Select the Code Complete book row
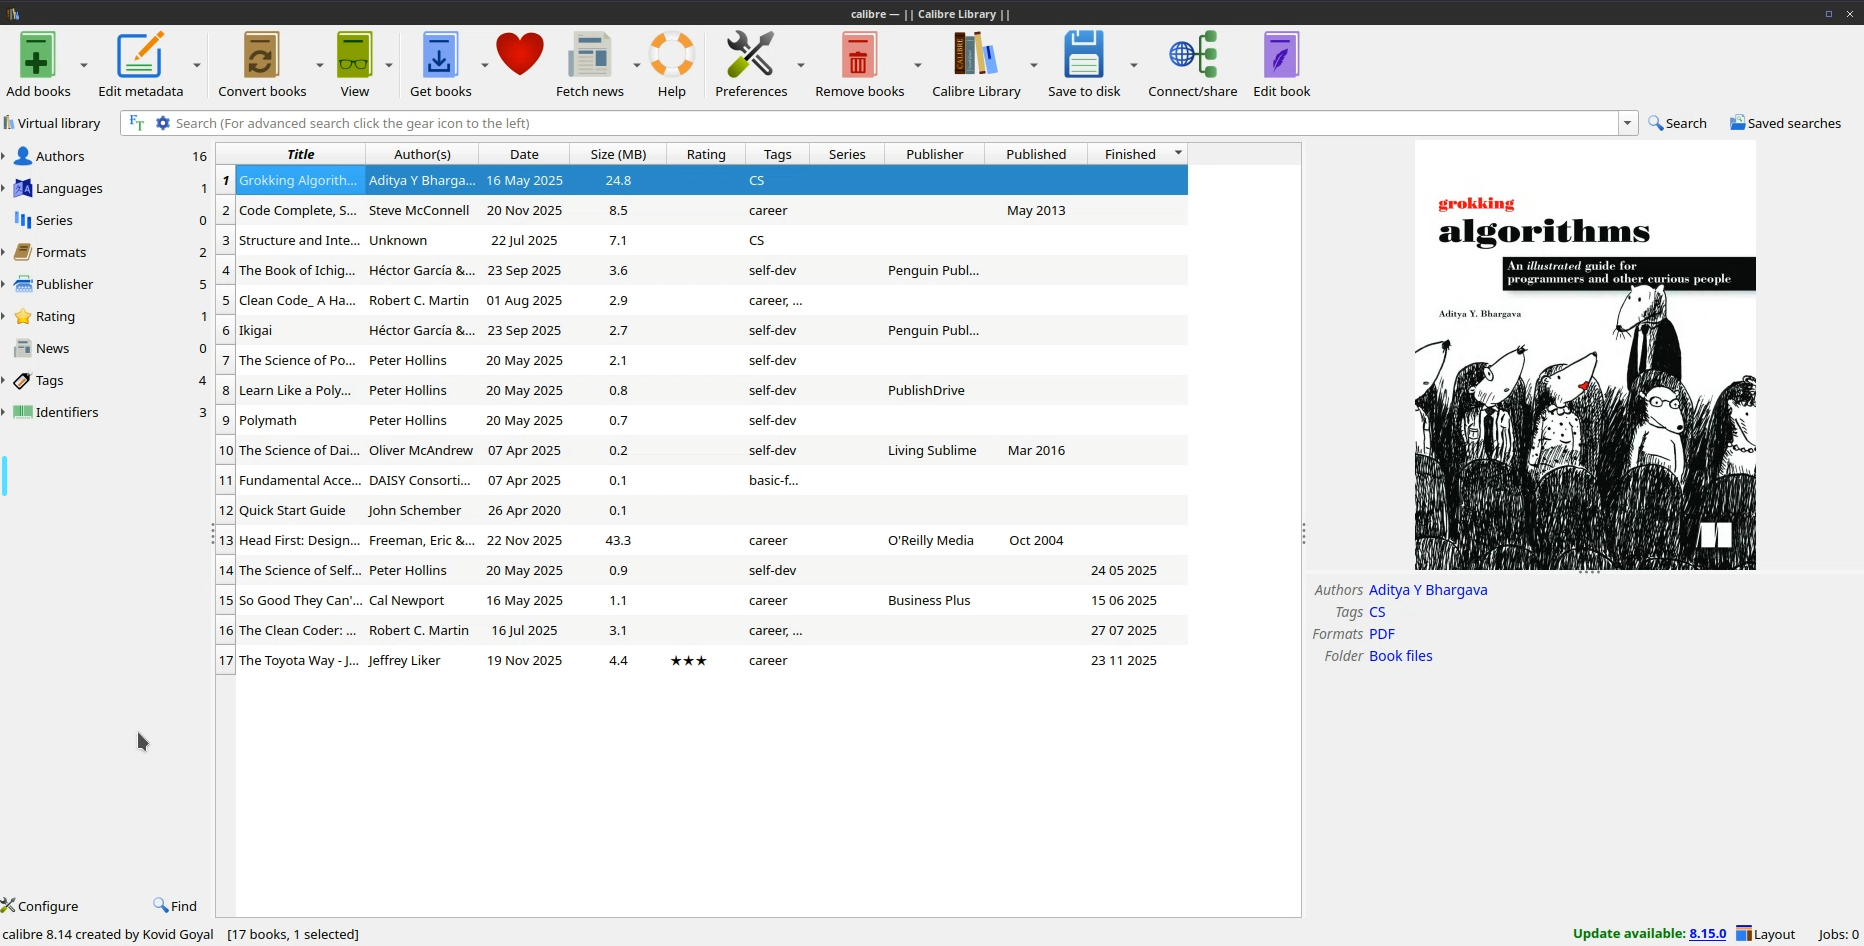1864x946 pixels. point(702,211)
